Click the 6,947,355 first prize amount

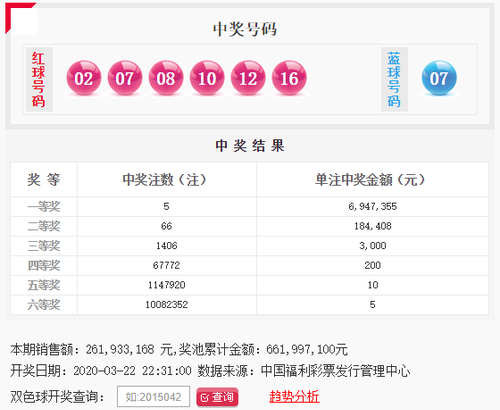click(x=373, y=207)
